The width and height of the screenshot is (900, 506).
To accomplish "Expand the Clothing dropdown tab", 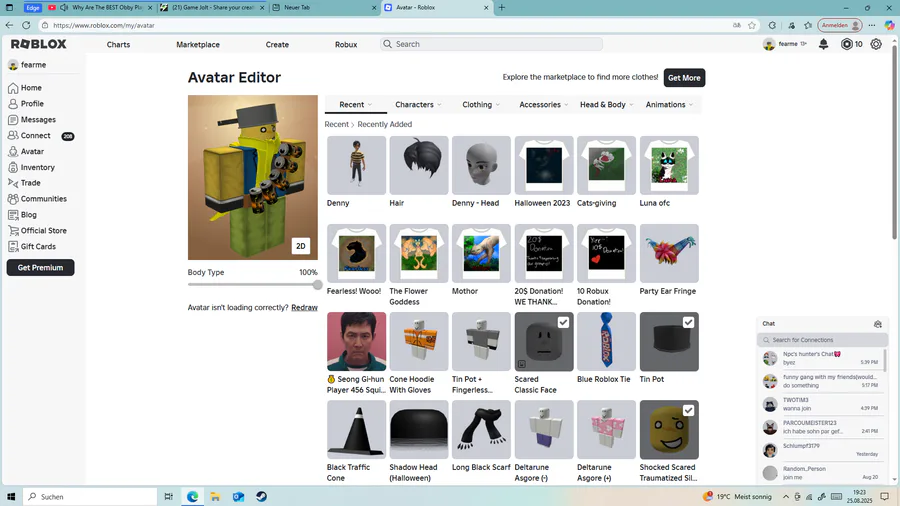I will 481,104.
